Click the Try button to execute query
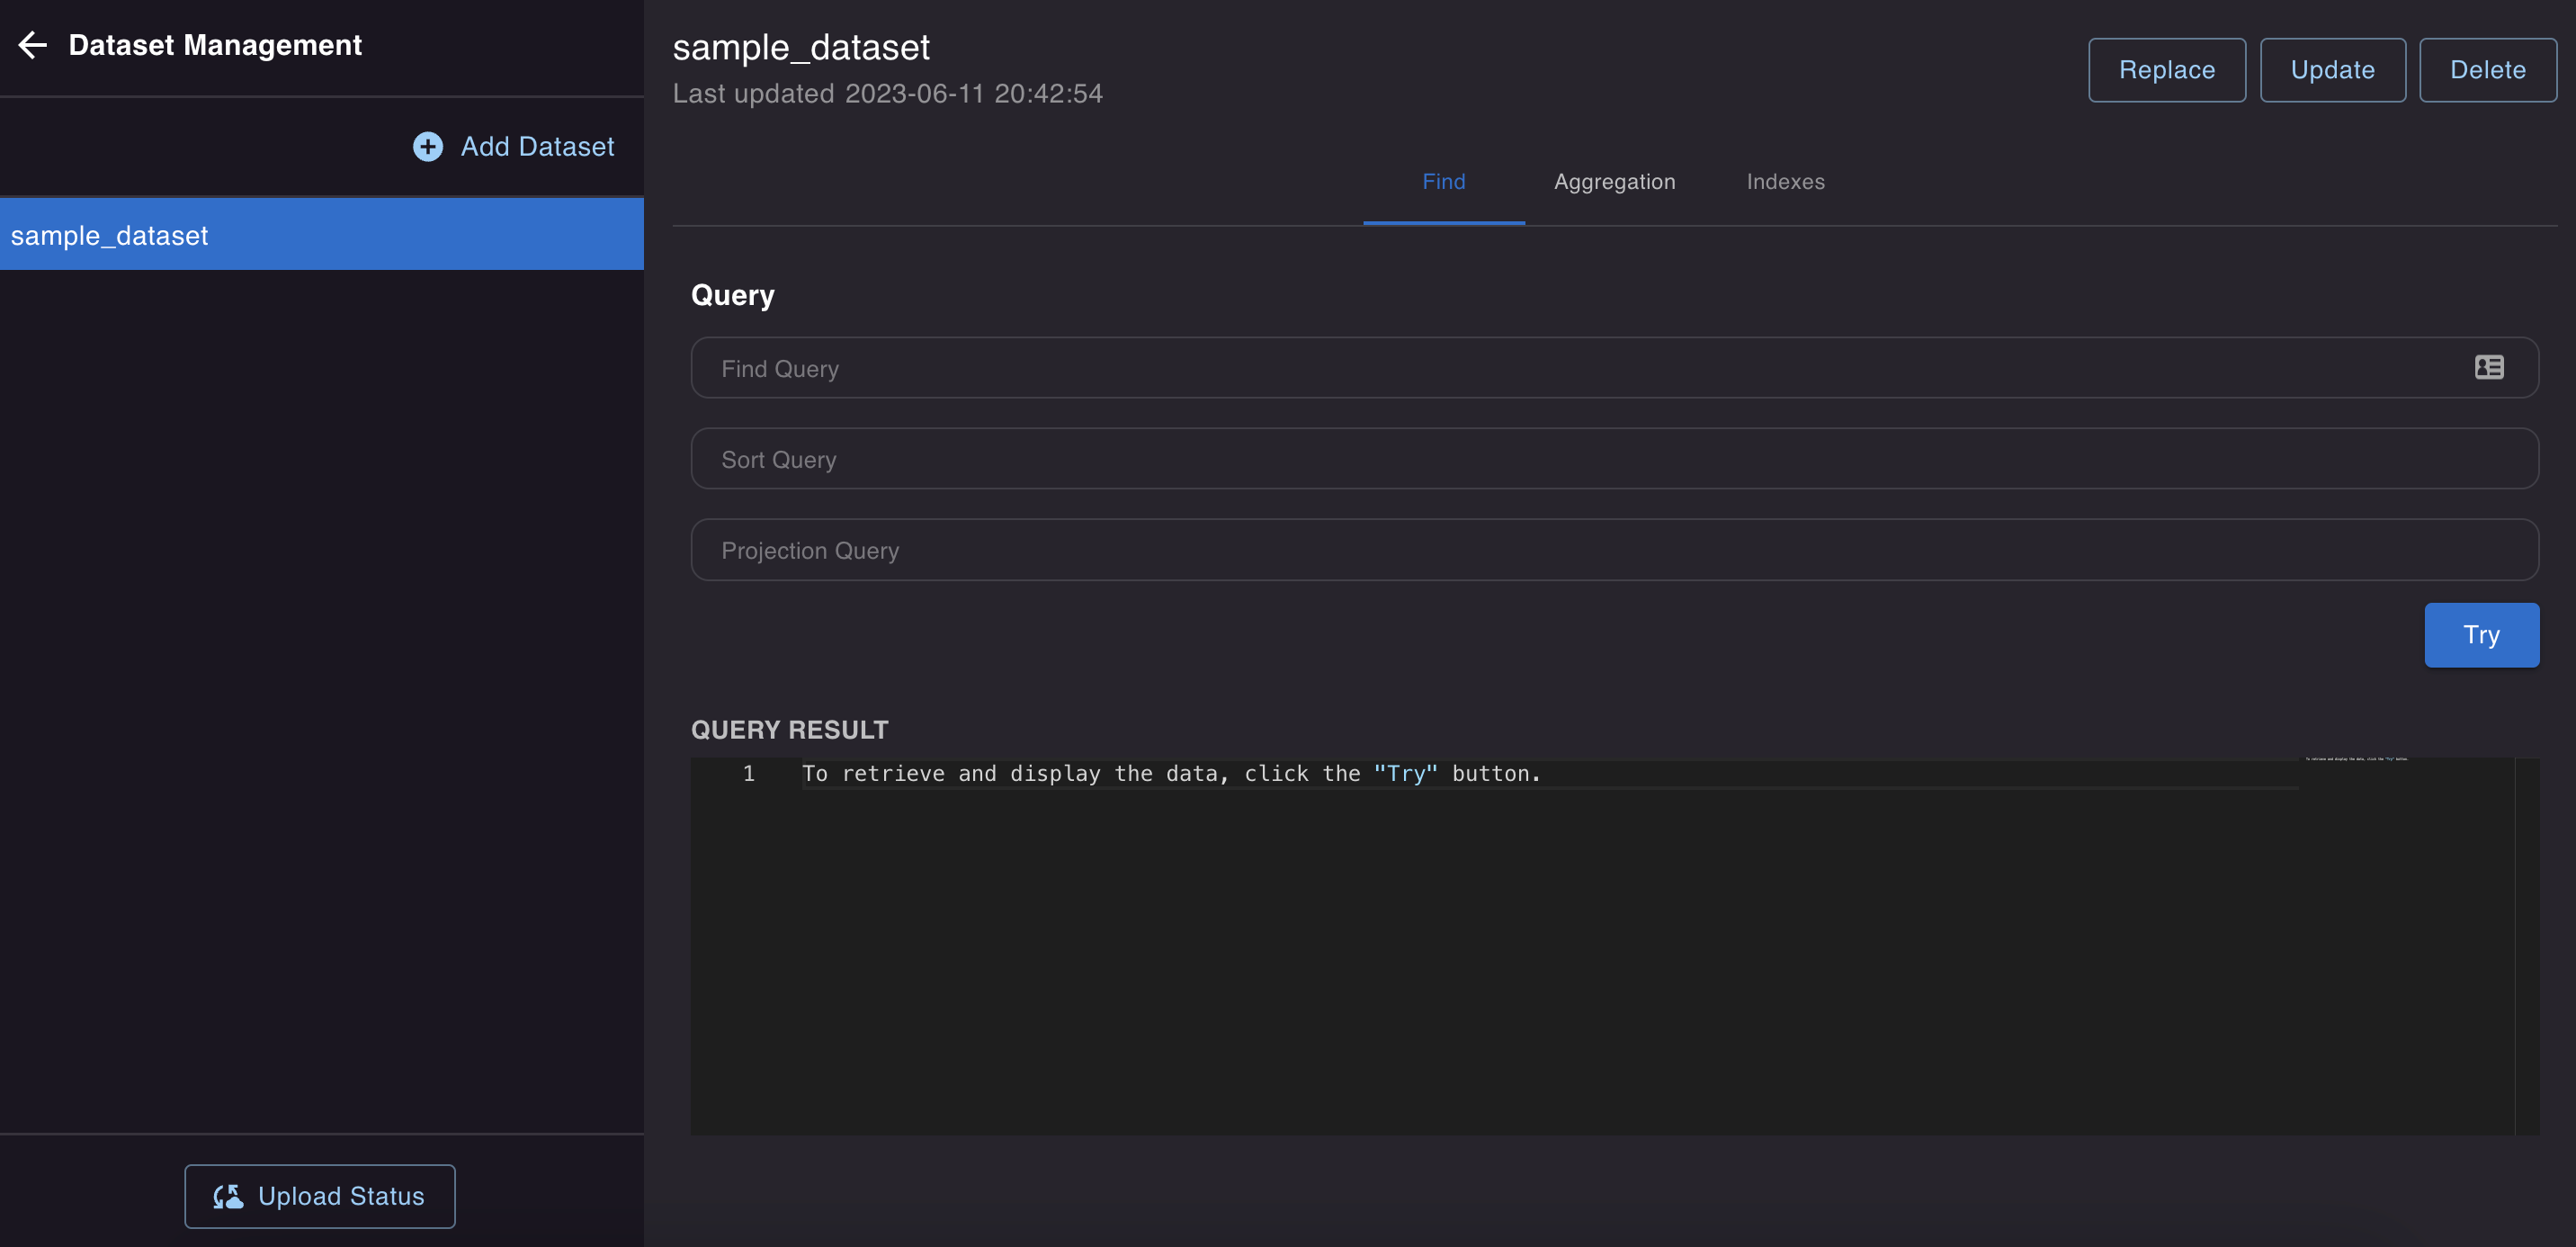Viewport: 2576px width, 1247px height. 2481,634
